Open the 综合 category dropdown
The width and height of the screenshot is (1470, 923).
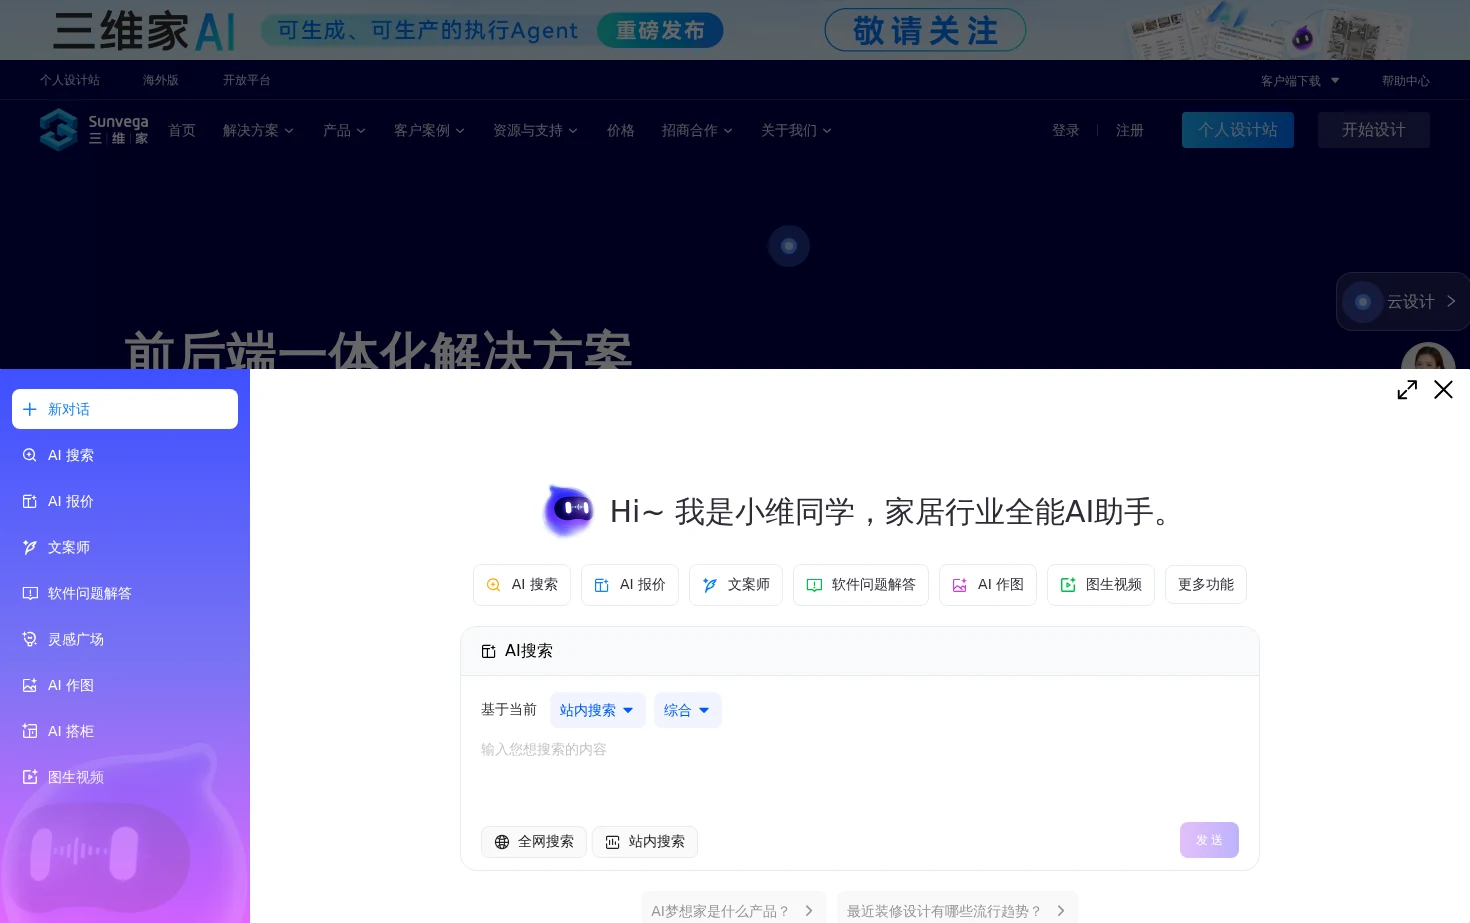pos(688,710)
